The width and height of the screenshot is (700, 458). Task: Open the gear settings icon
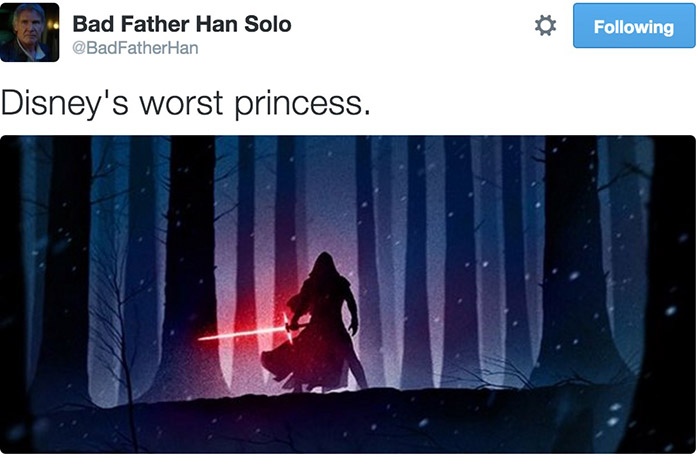point(546,26)
